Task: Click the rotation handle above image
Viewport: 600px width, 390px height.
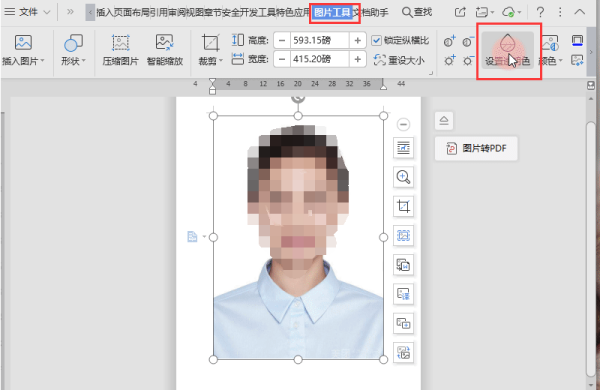Action: point(298,98)
